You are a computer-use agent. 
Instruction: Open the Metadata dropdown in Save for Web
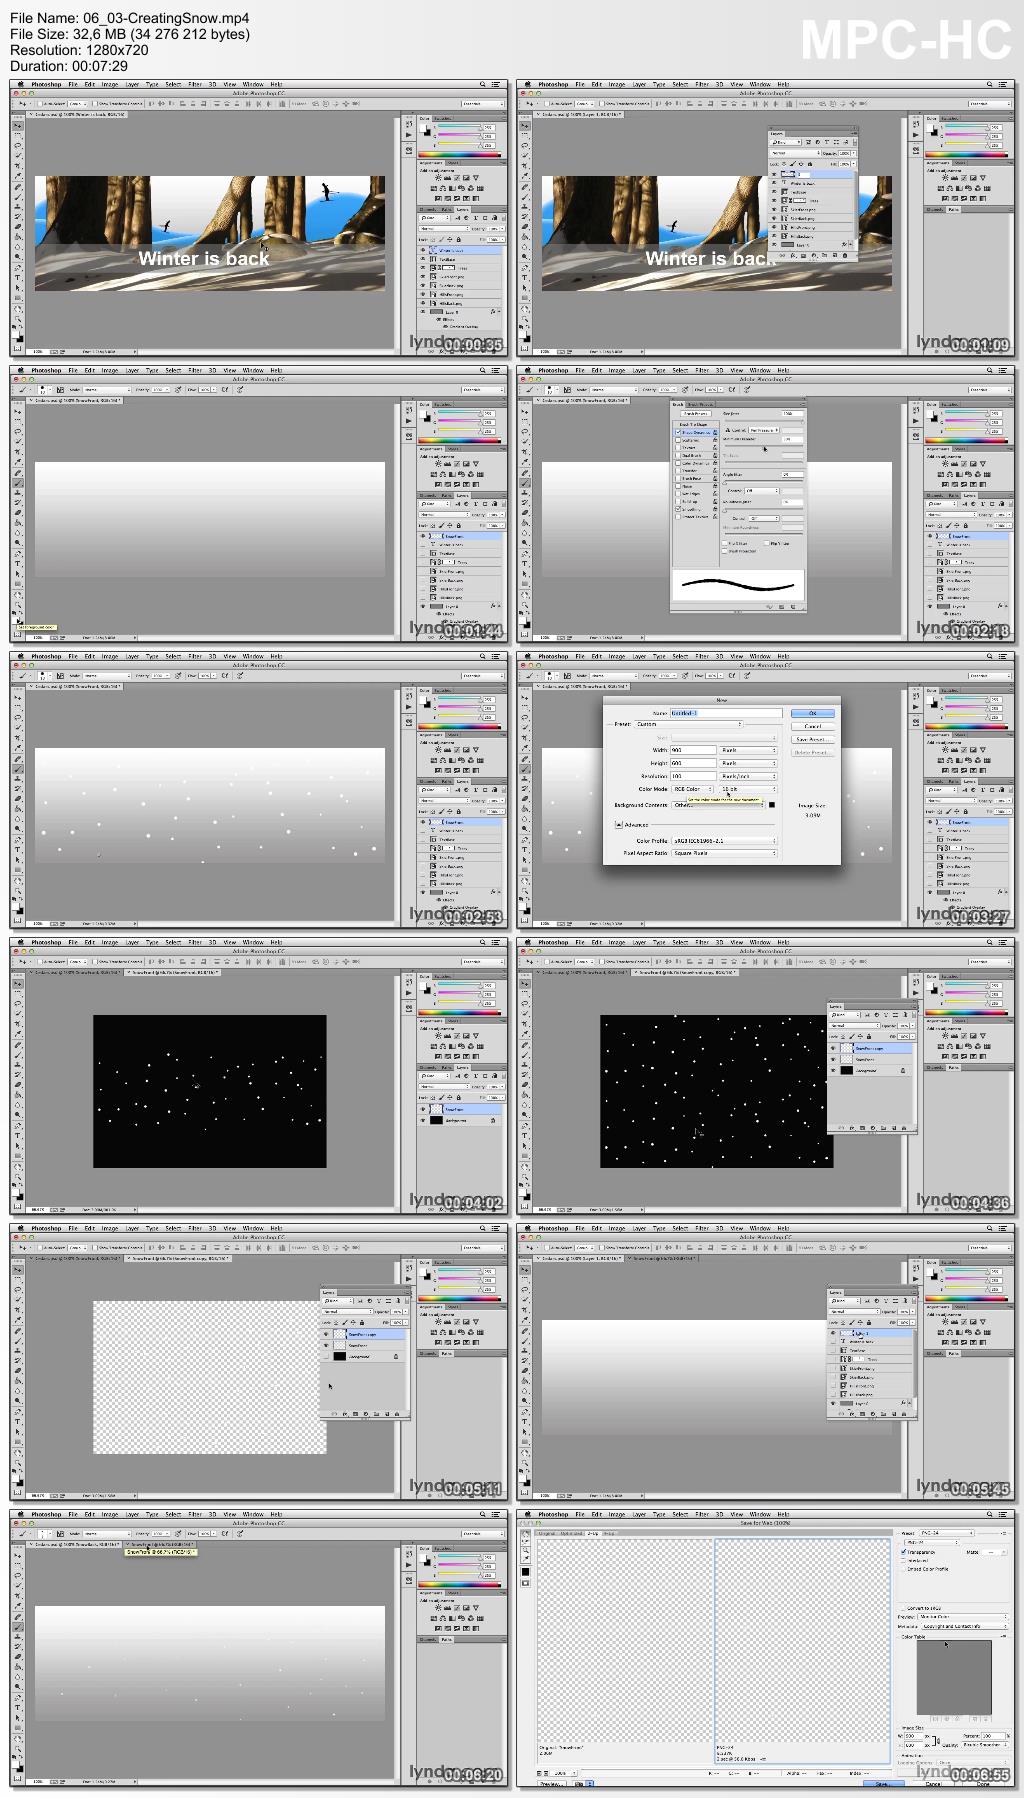[x=964, y=1626]
